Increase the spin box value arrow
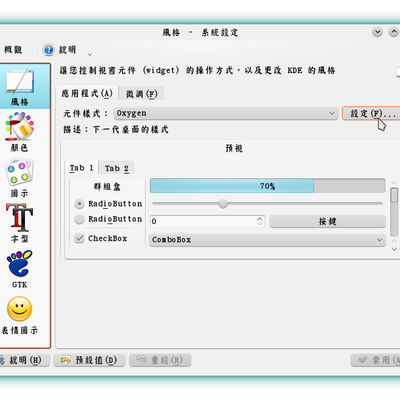The height and width of the screenshot is (400, 400). pyautogui.click(x=260, y=219)
